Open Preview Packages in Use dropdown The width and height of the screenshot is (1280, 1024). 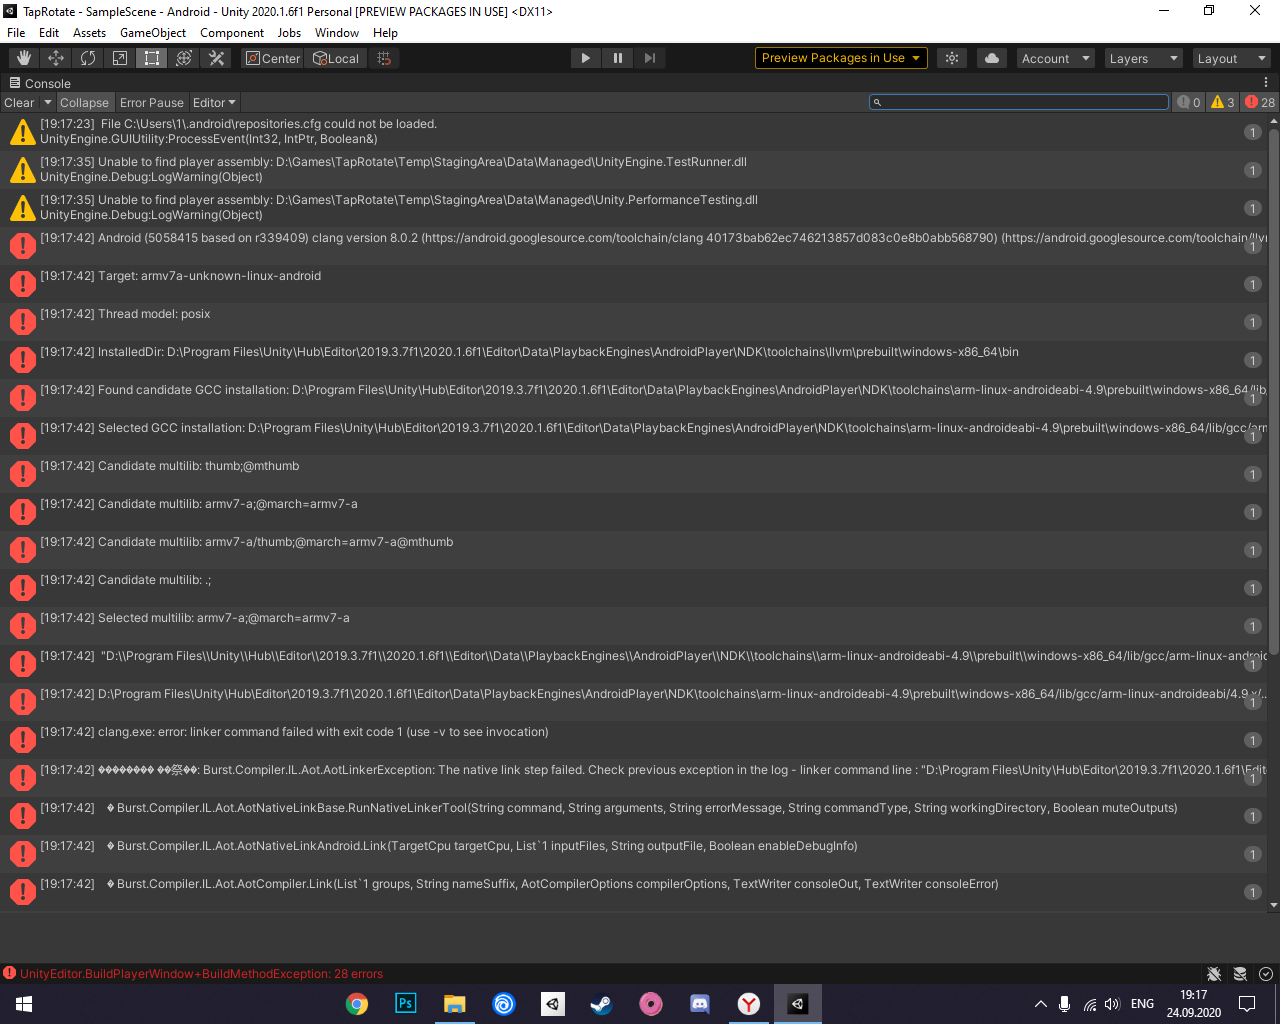[841, 58]
